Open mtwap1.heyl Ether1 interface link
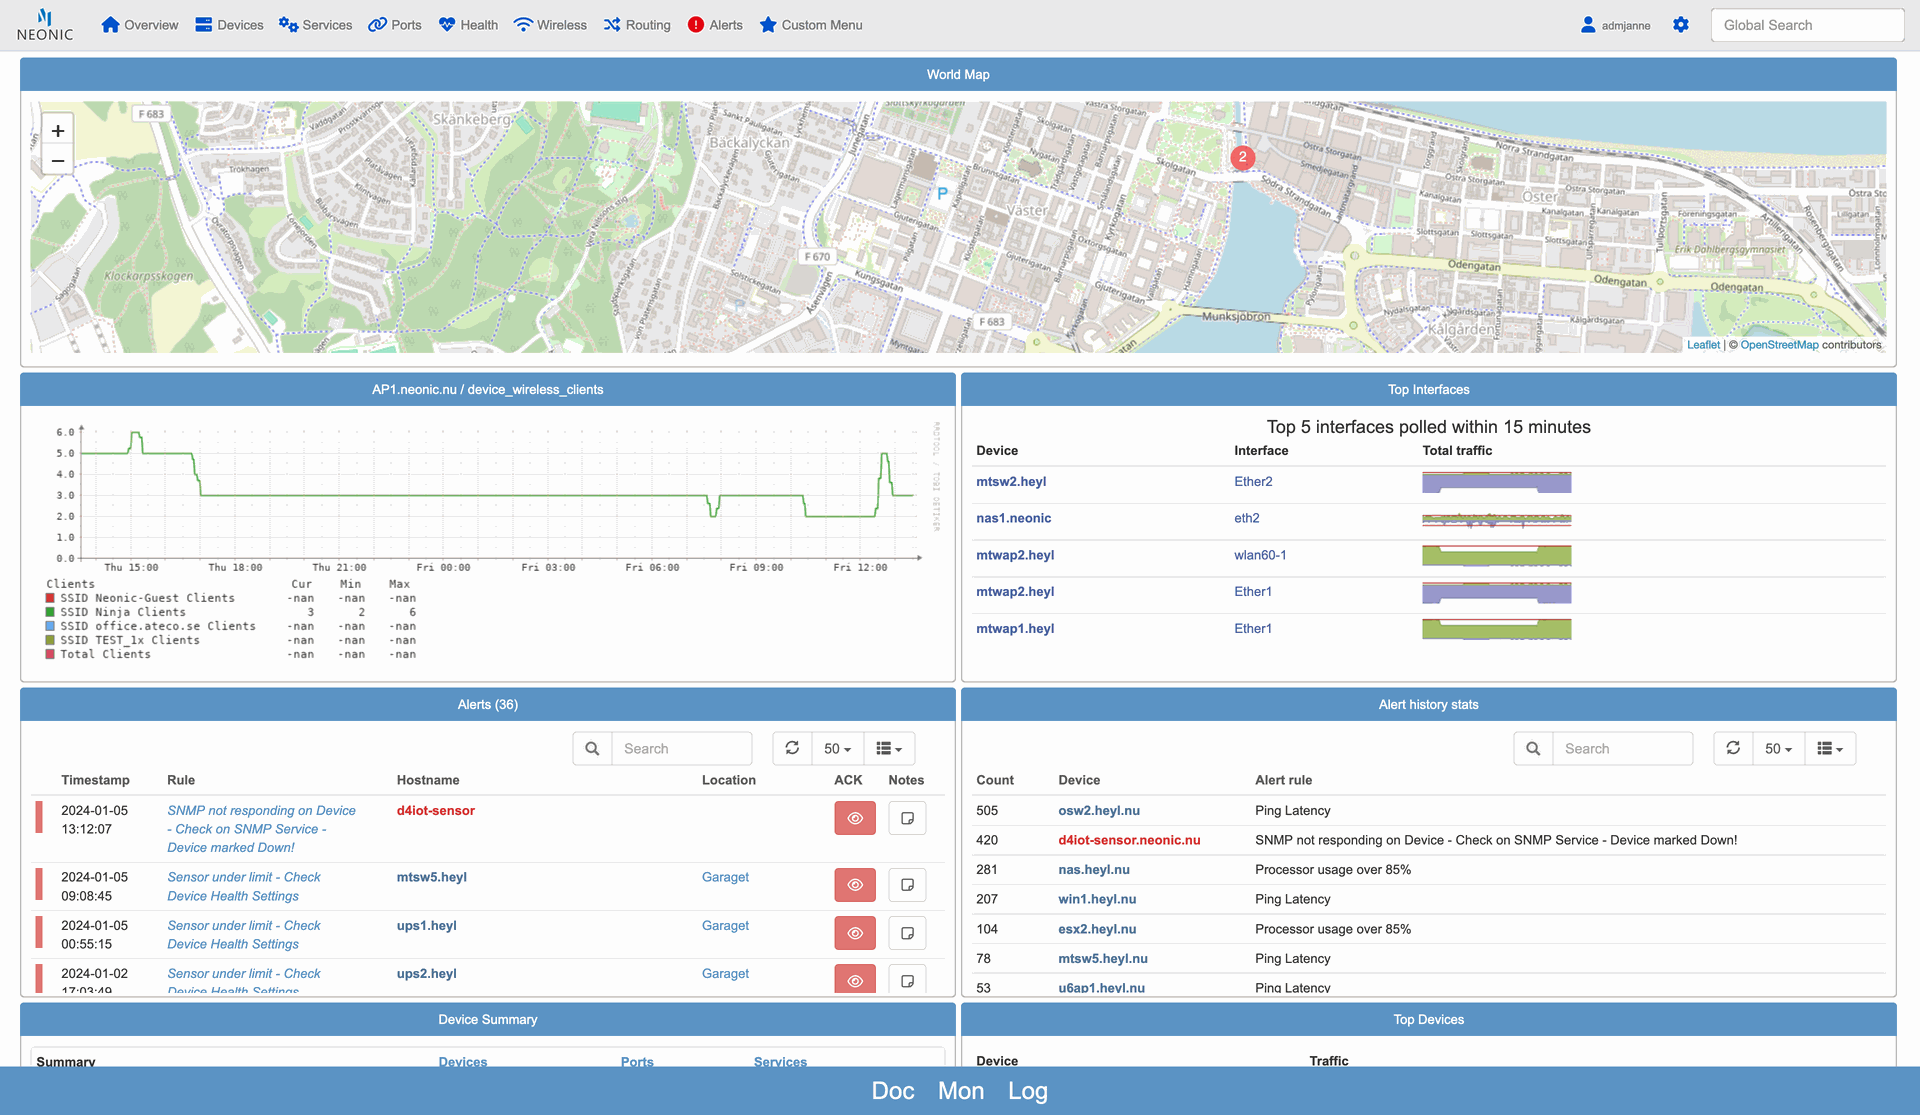This screenshot has height=1115, width=1920. [1252, 629]
